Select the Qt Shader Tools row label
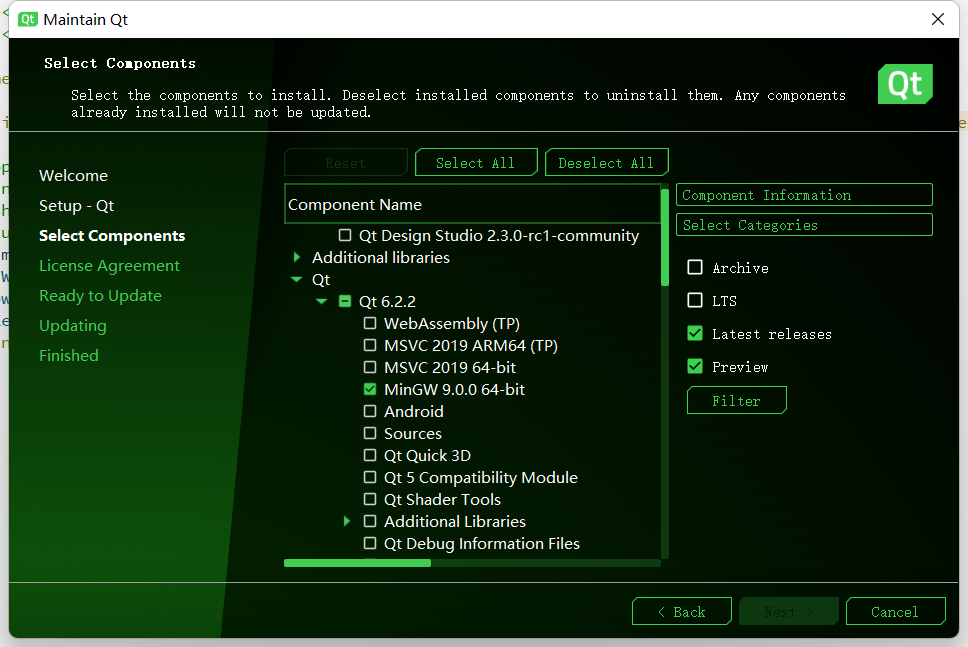 442,499
